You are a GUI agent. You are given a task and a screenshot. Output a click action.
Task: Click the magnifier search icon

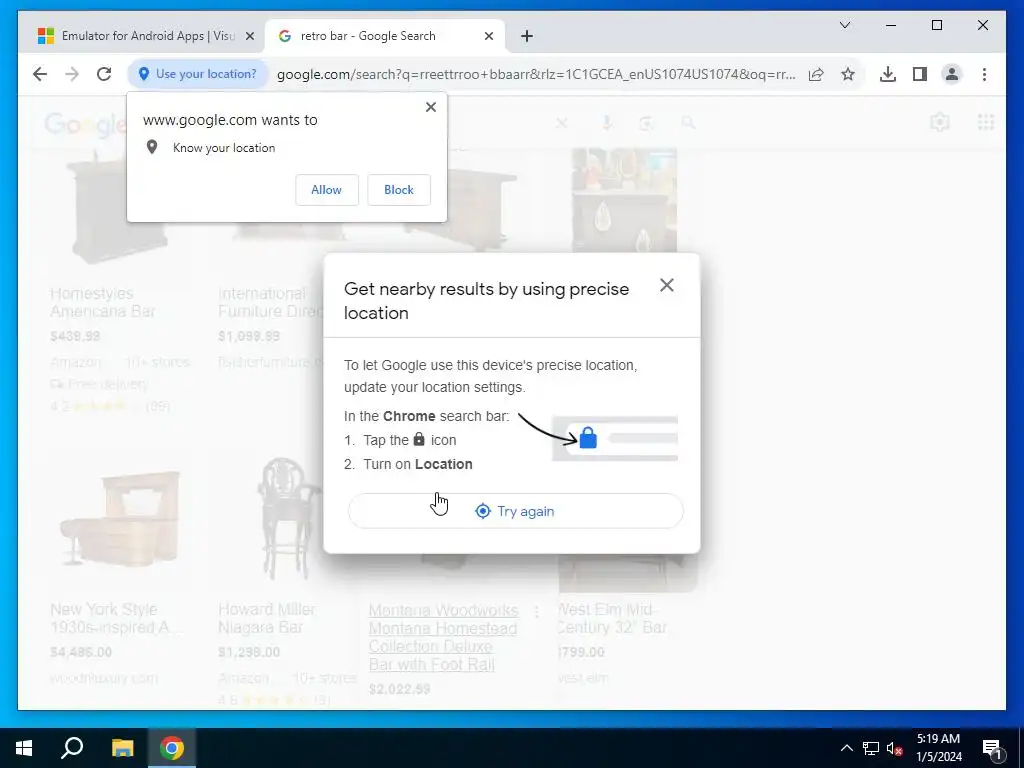pyautogui.click(x=688, y=122)
